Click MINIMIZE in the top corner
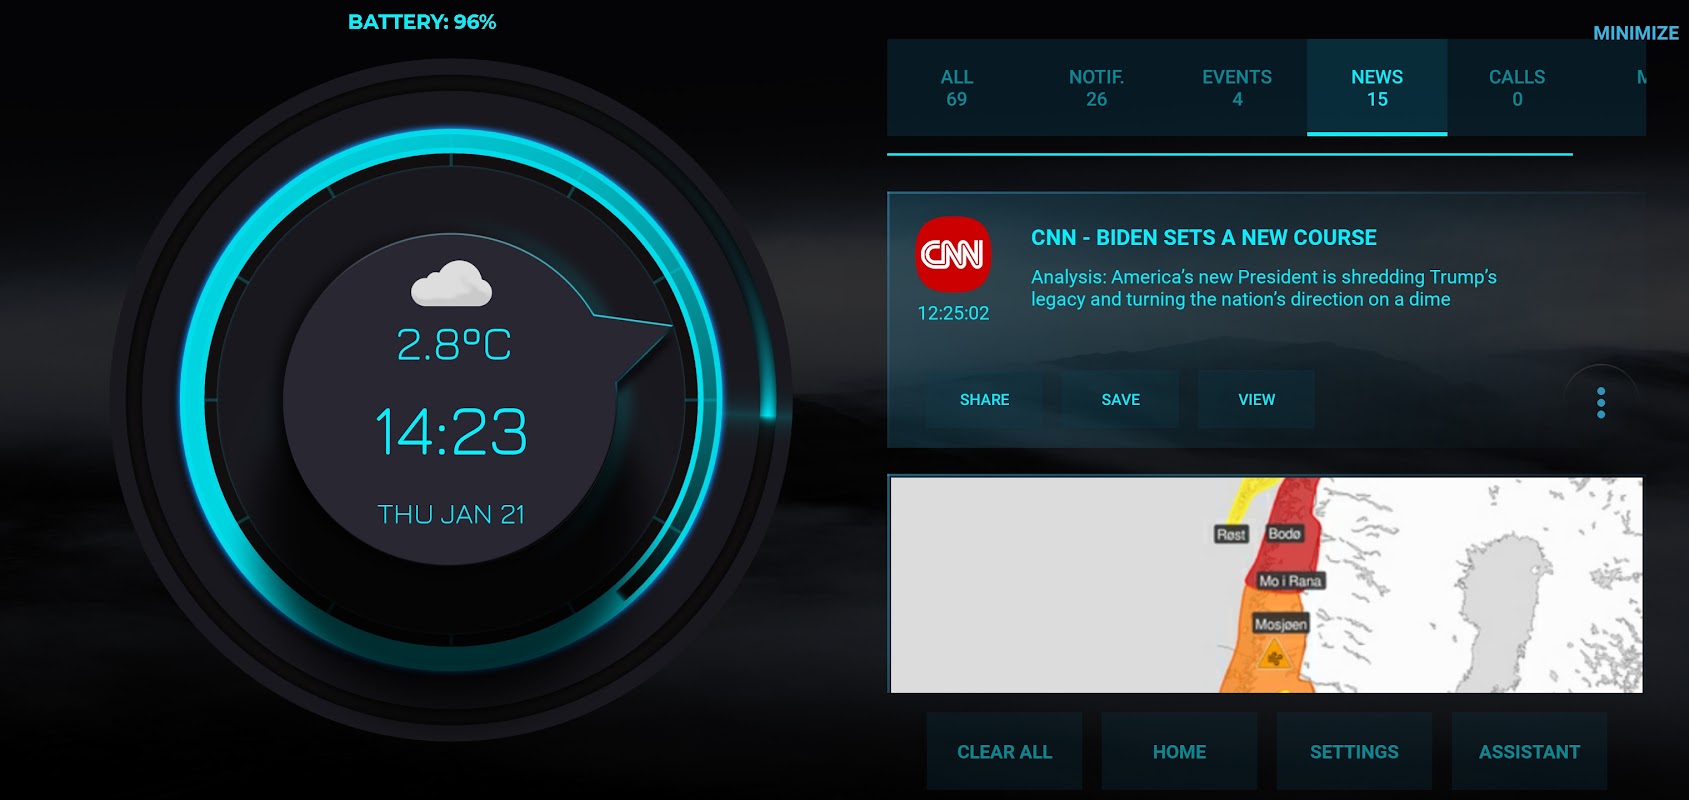Screen dimensions: 1689x800 pyautogui.click(x=1636, y=33)
